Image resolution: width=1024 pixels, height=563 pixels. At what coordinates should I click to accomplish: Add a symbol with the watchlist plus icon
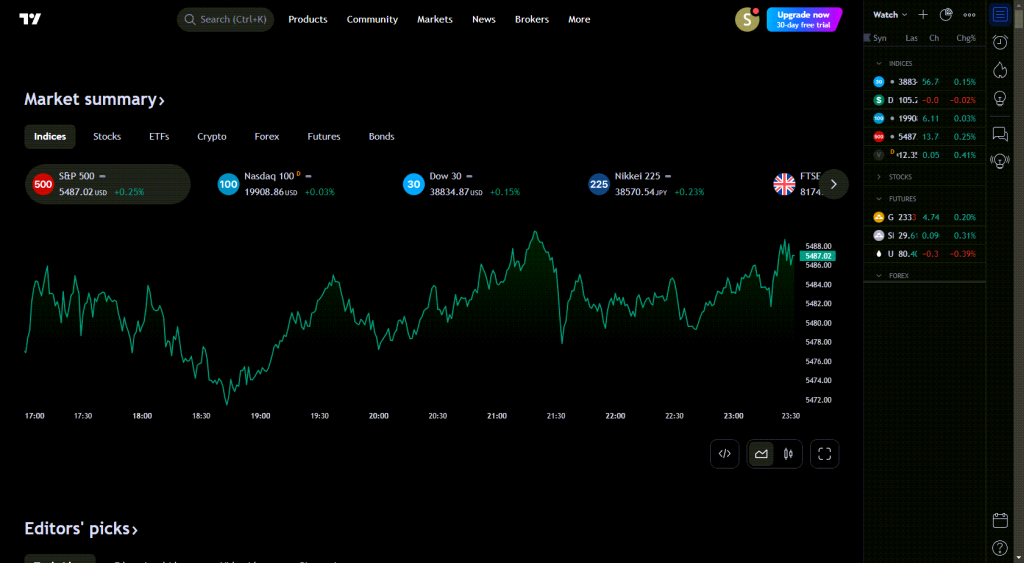tap(923, 14)
